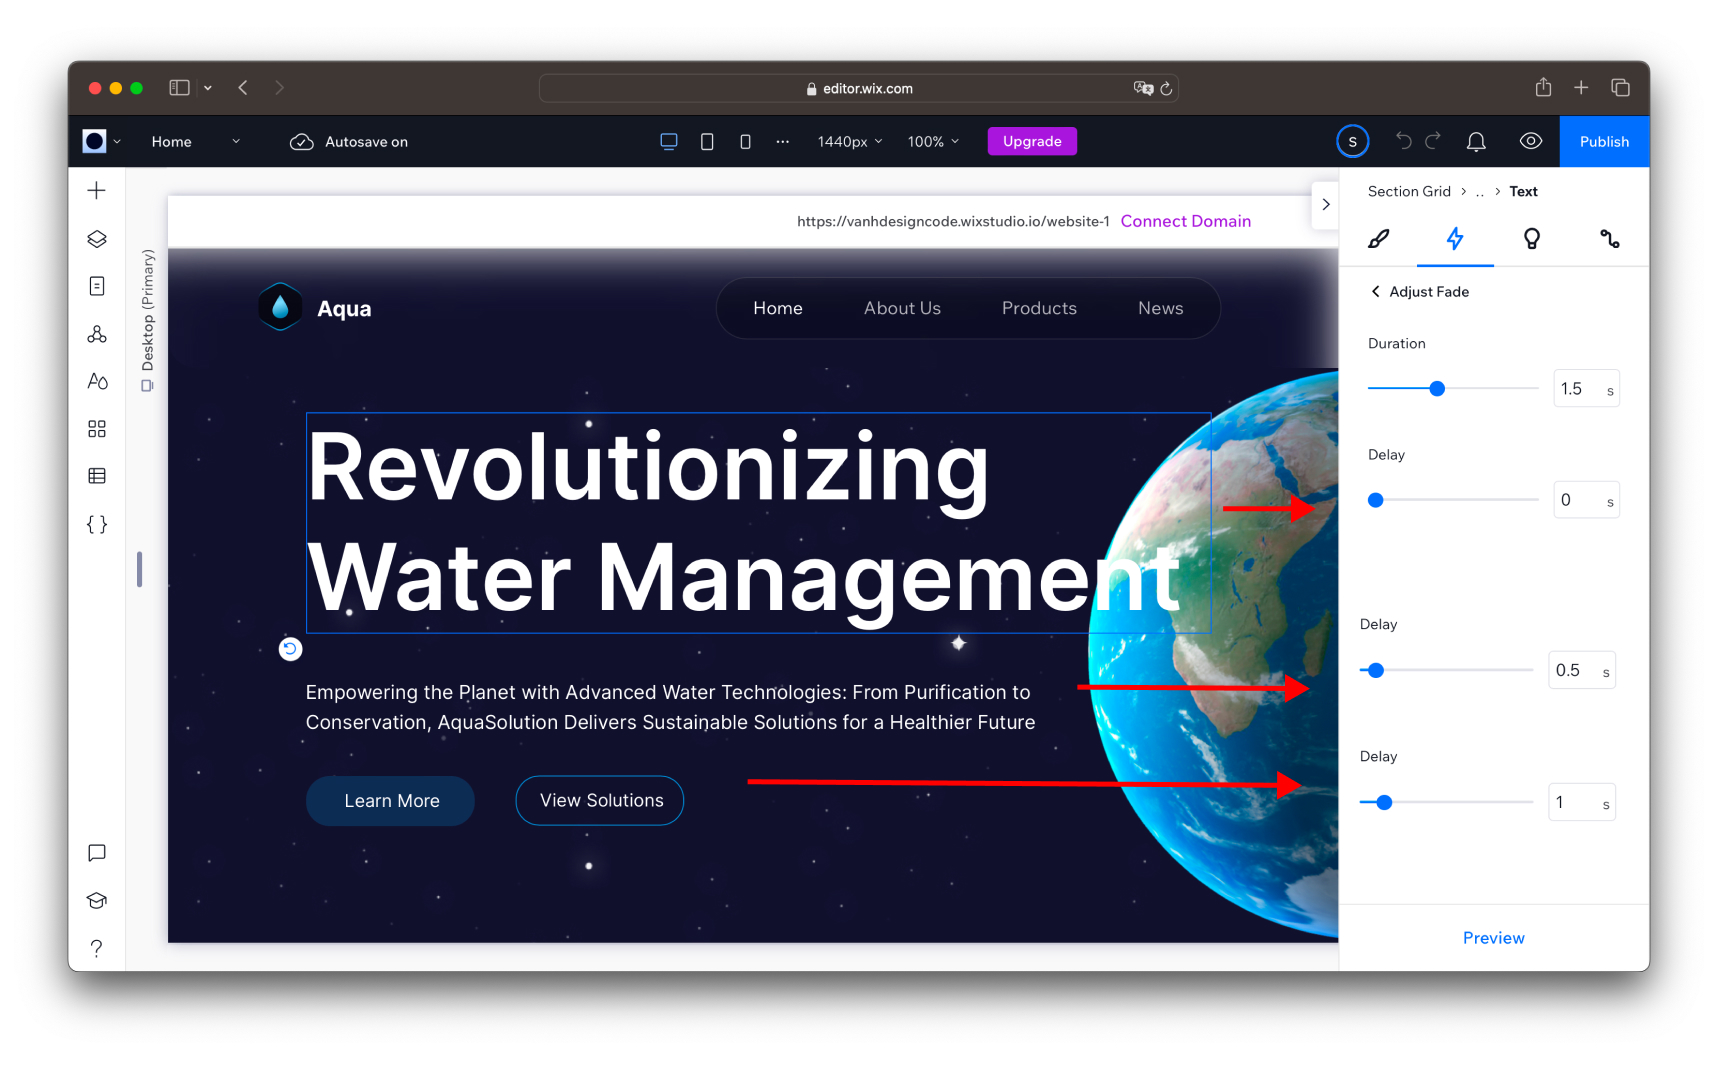Open the Code braces panel
The height and width of the screenshot is (1070, 1718).
pyautogui.click(x=97, y=524)
